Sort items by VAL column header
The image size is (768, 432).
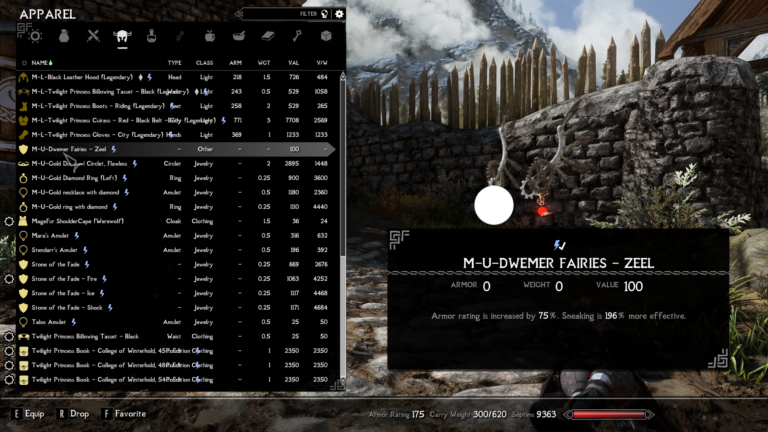[x=295, y=62]
